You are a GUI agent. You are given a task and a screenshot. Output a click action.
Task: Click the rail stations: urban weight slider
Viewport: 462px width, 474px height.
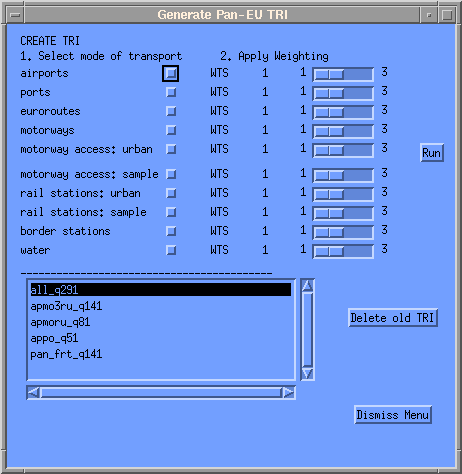[x=343, y=194]
